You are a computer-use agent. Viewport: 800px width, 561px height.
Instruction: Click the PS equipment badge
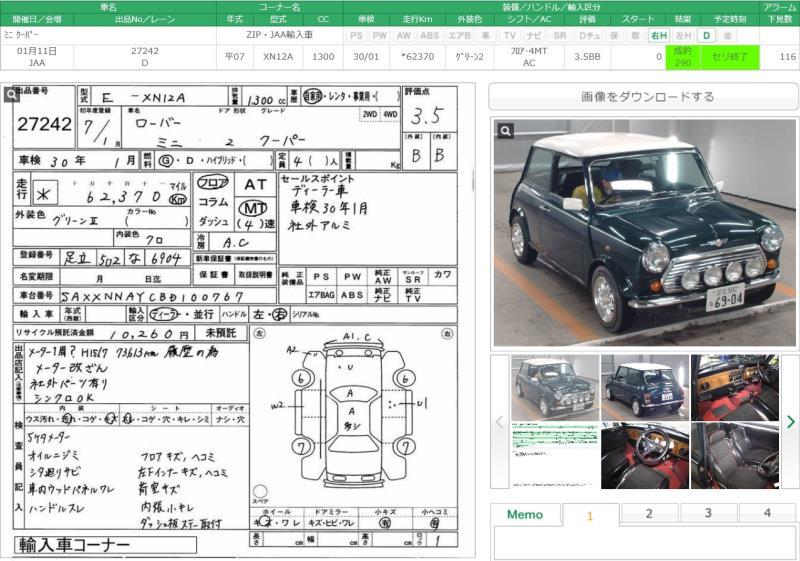click(356, 35)
